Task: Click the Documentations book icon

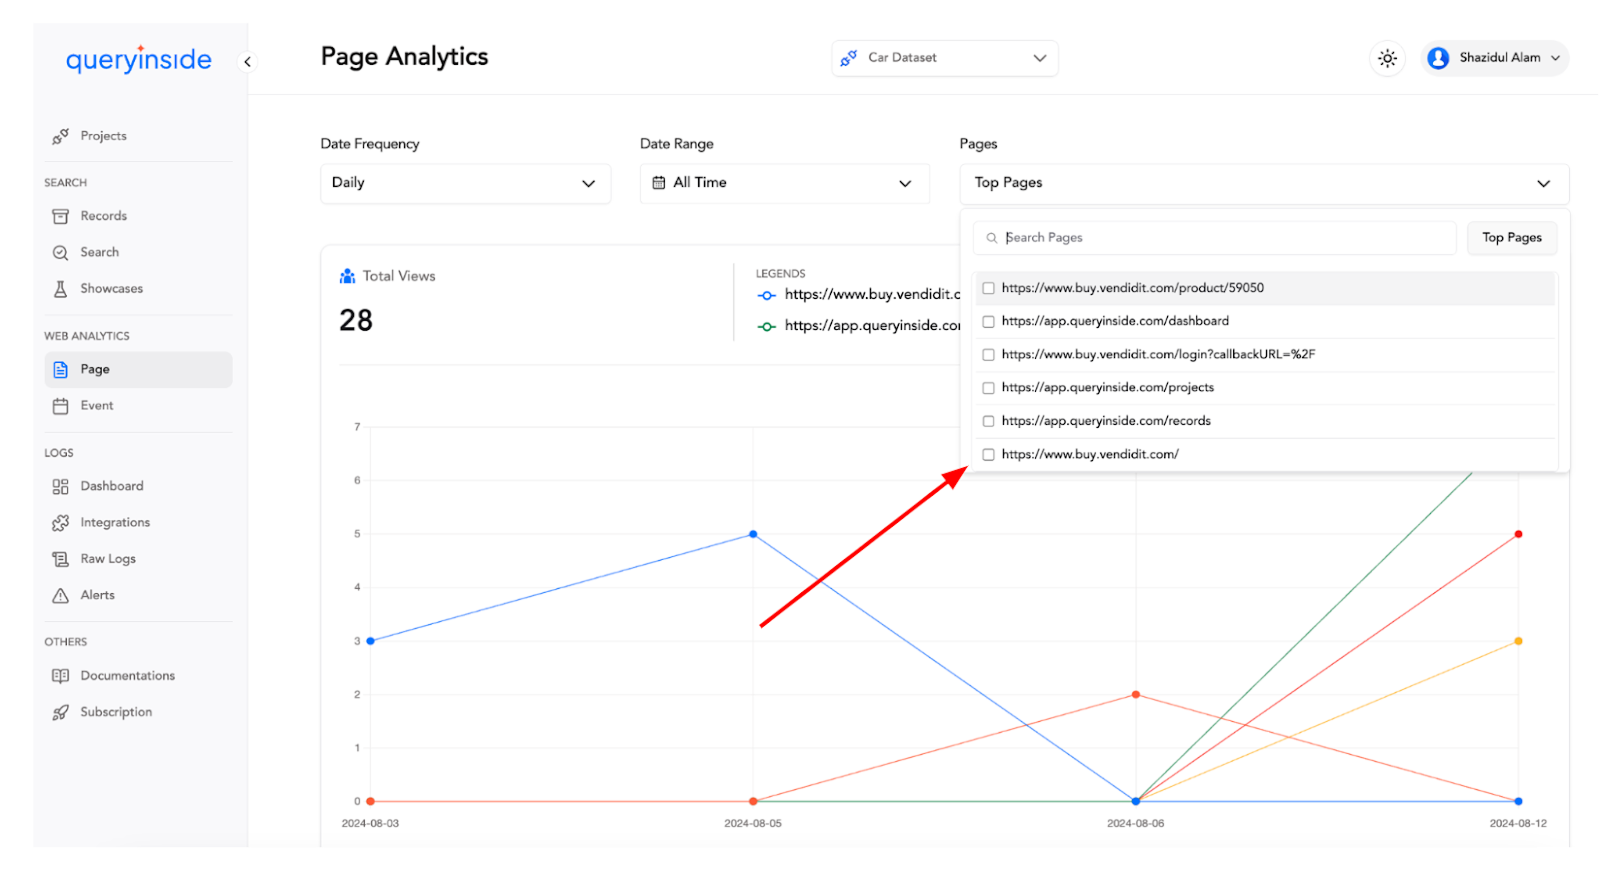Action: tap(61, 676)
